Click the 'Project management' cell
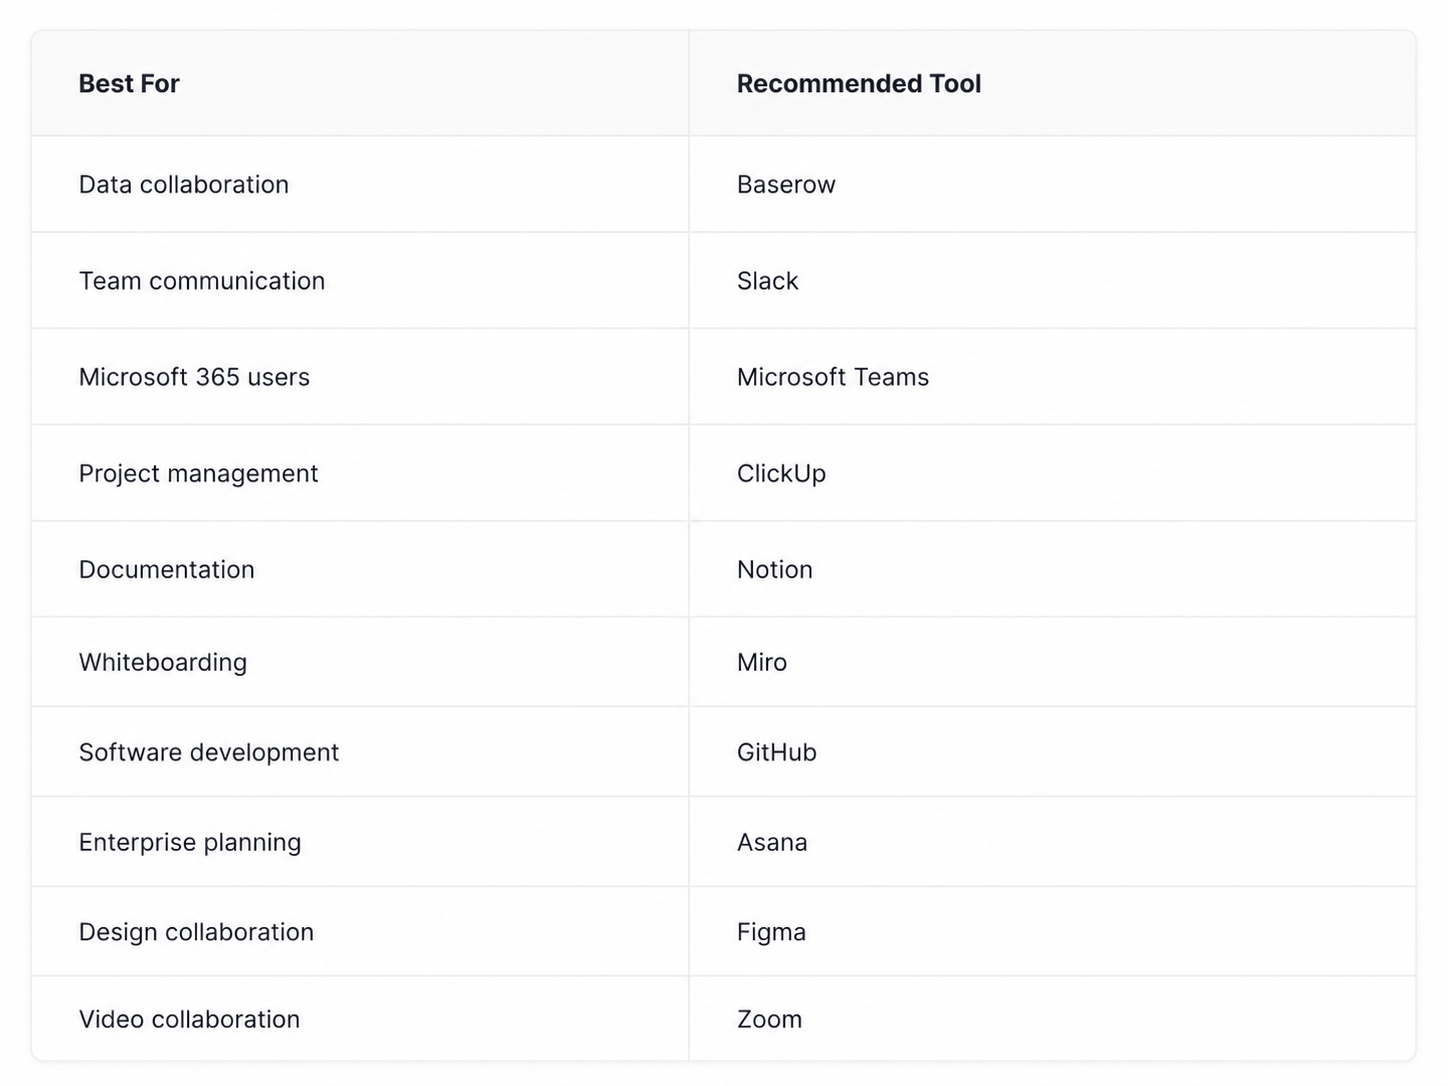1448x1086 pixels. [x=360, y=473]
